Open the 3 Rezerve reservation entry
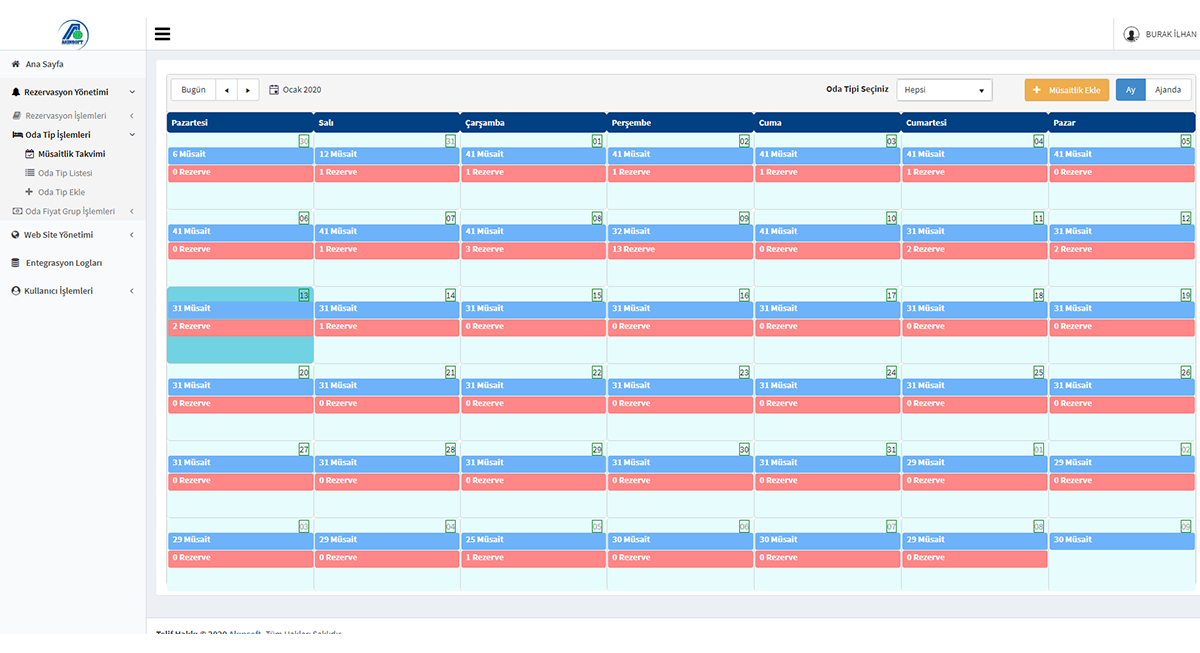Viewport: 1200px width, 653px height. coord(534,250)
